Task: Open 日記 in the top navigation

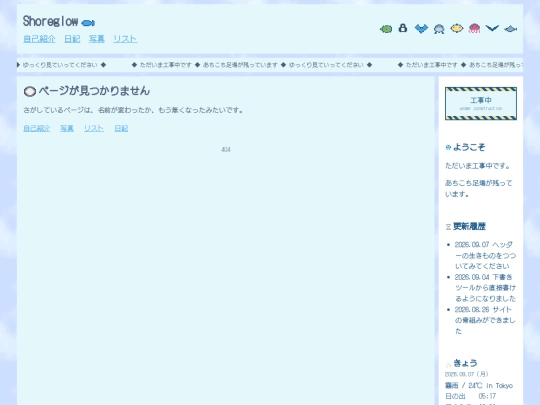Action: tap(72, 39)
